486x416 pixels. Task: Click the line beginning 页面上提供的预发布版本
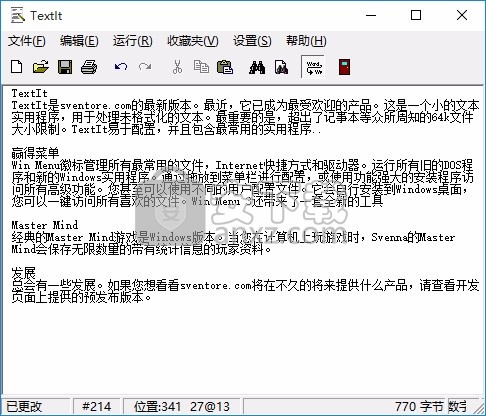81,297
